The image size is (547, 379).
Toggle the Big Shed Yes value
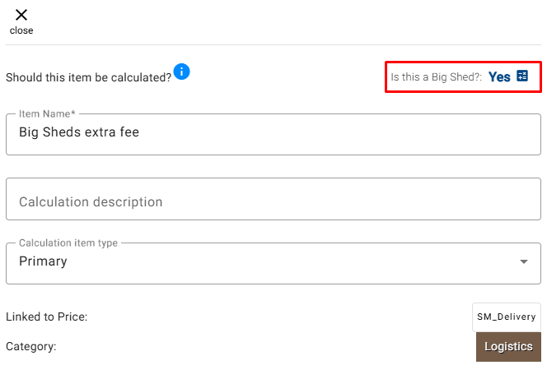[x=499, y=77]
